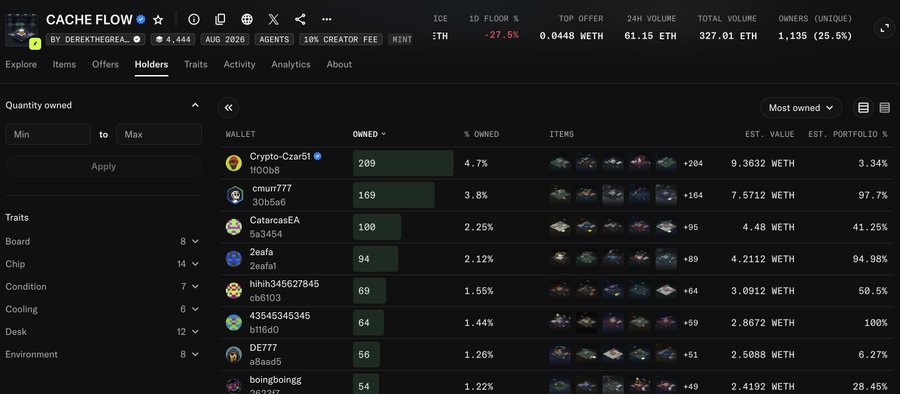Click first item thumbnail in 2eafa row
Viewport: 900px width, 394px height.
[x=560, y=258]
